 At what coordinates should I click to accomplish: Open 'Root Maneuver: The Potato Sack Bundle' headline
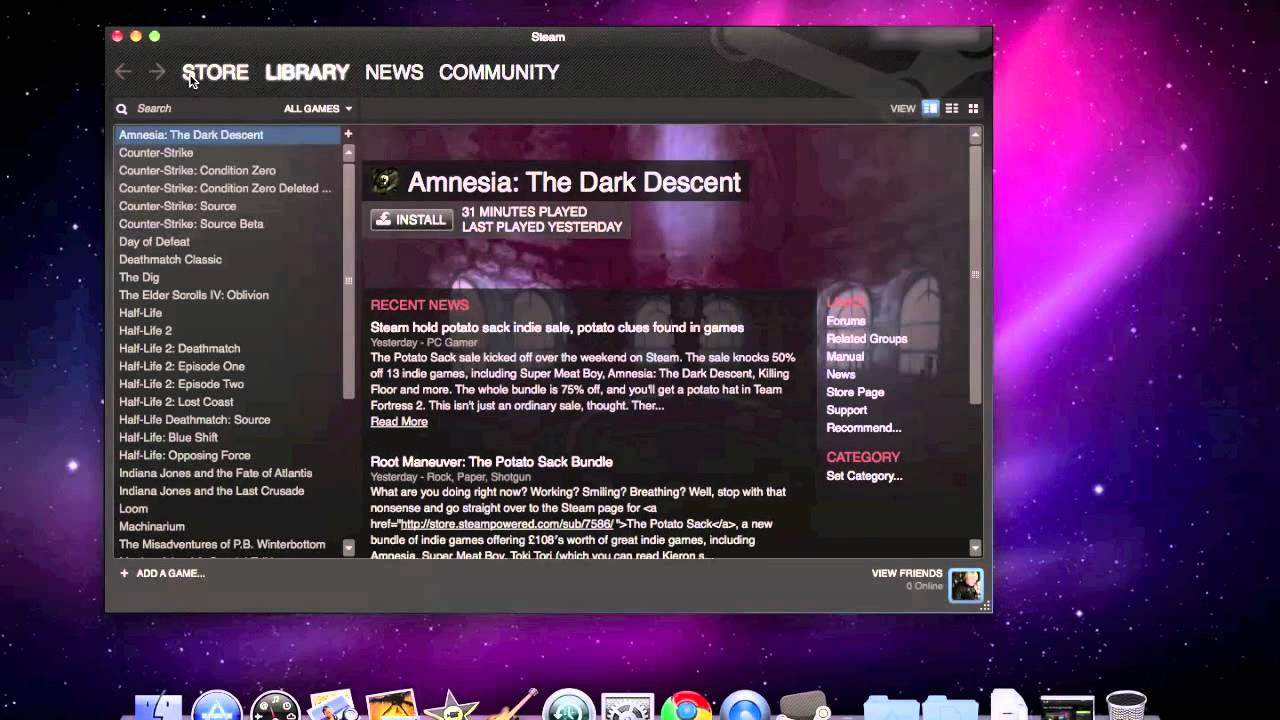tap(491, 461)
